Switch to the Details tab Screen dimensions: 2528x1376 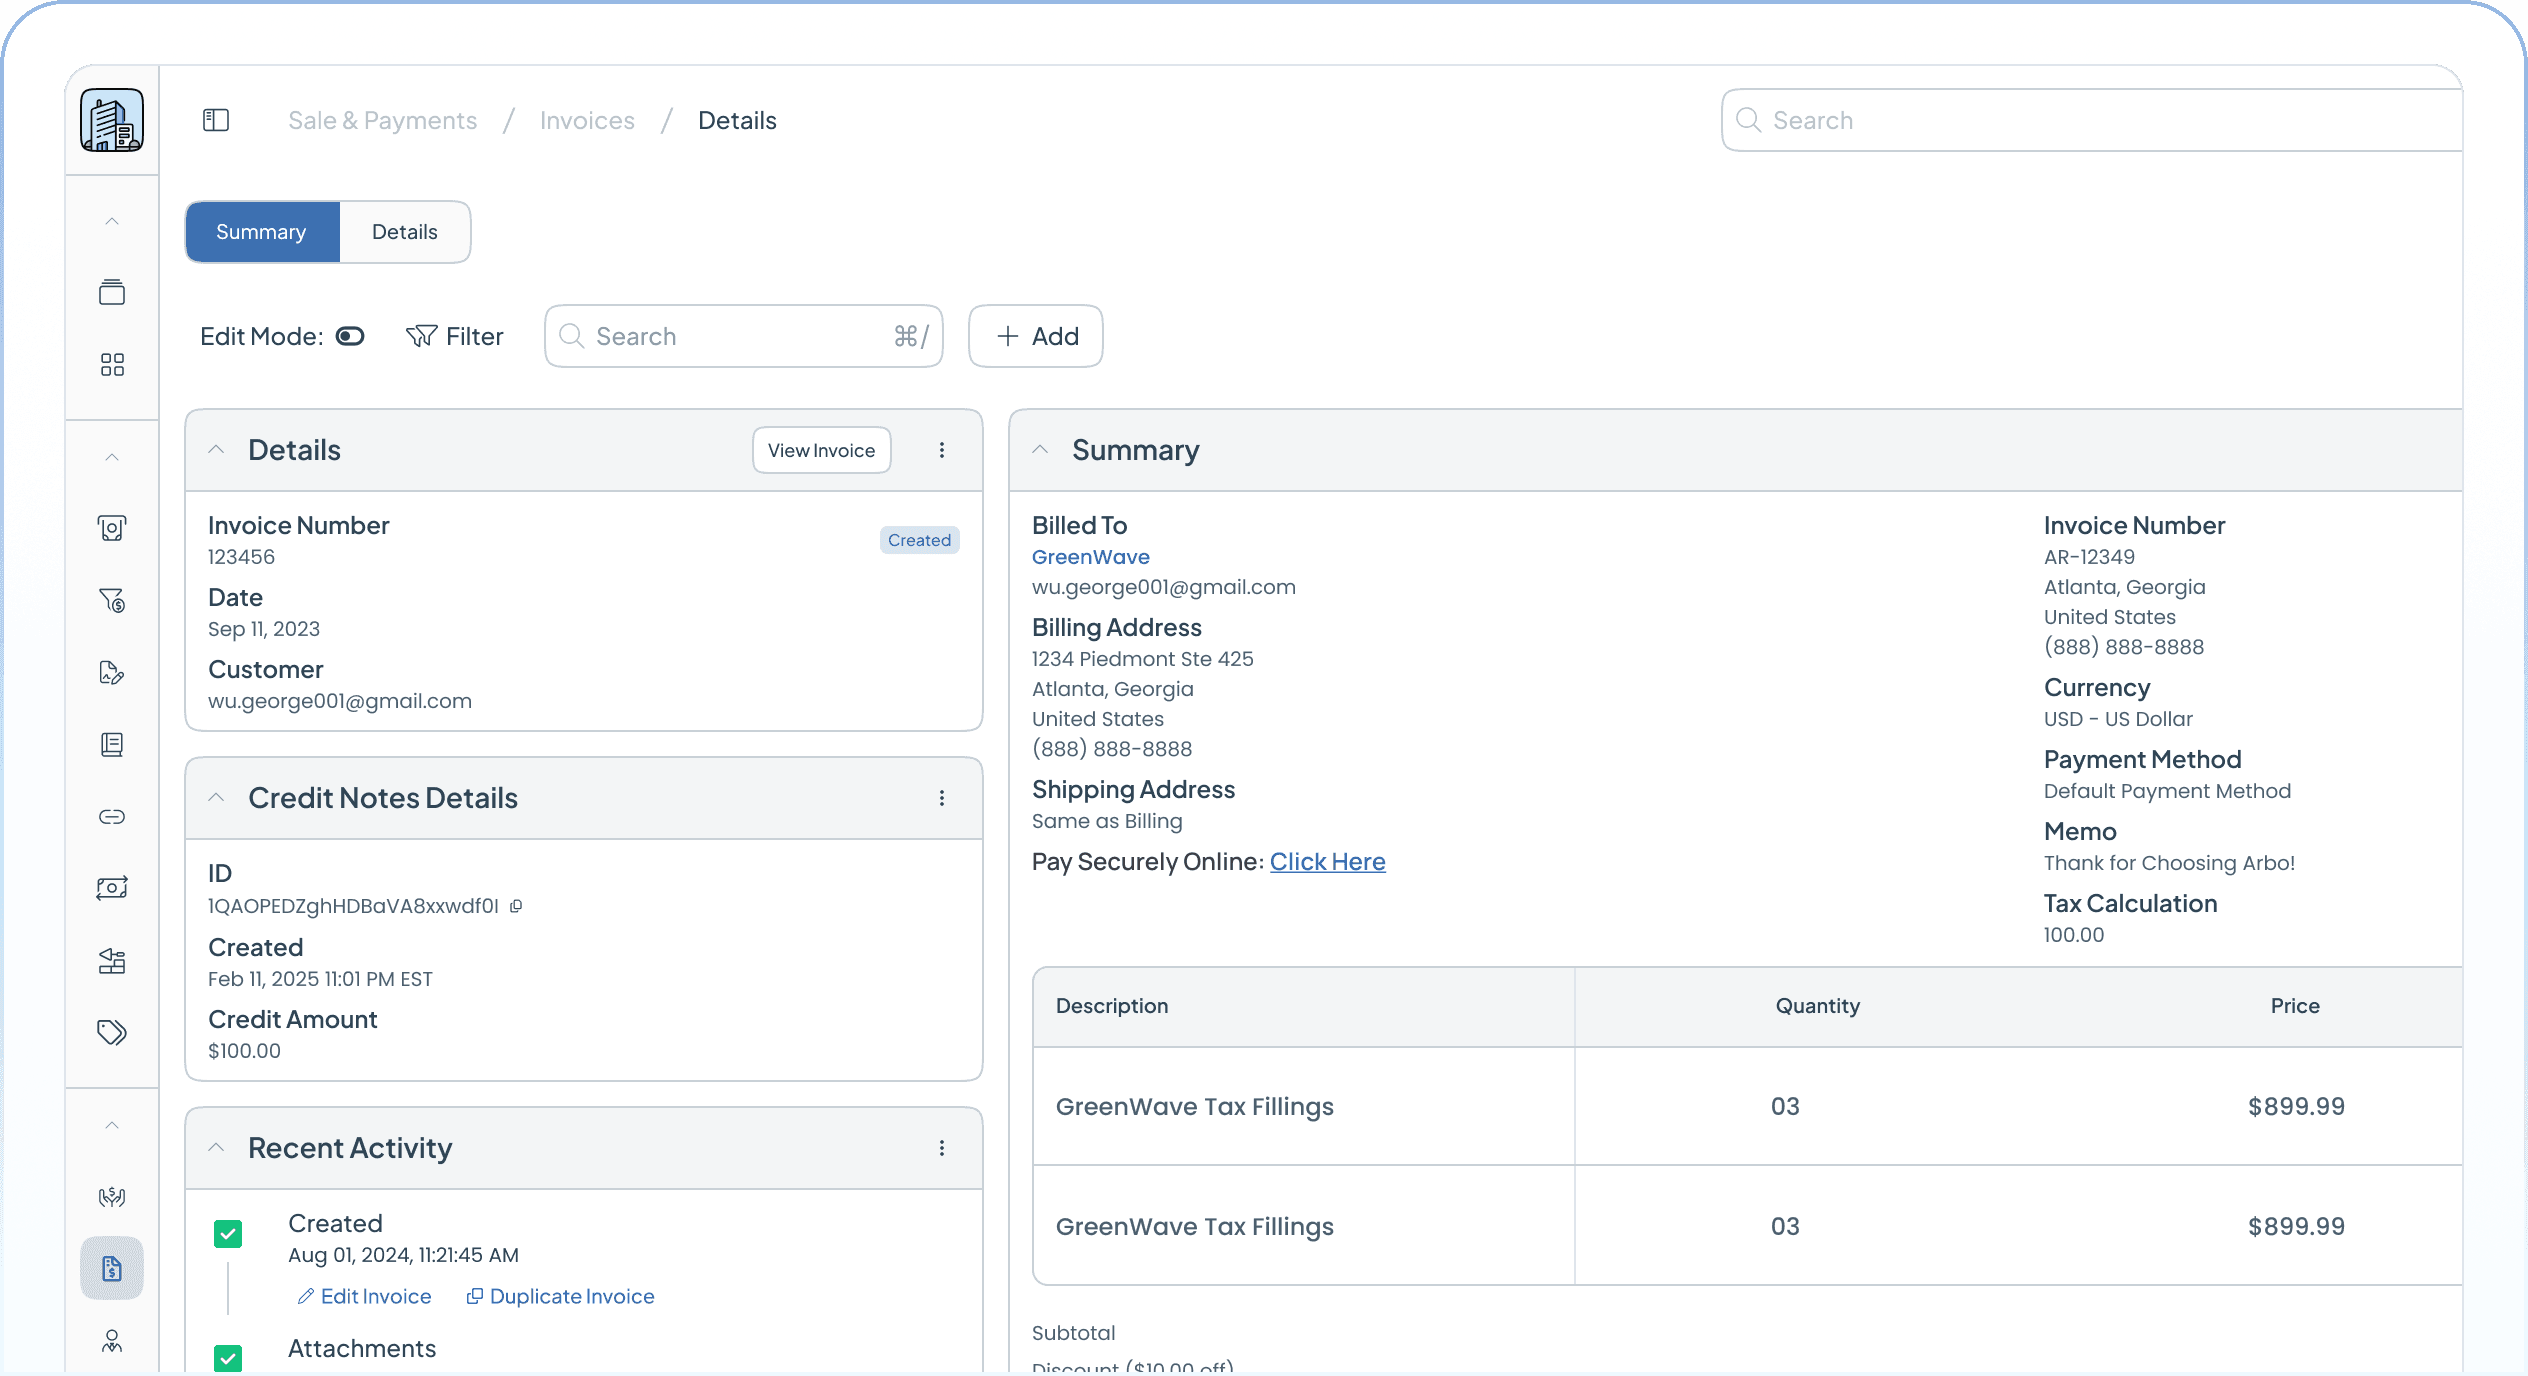[x=404, y=232]
